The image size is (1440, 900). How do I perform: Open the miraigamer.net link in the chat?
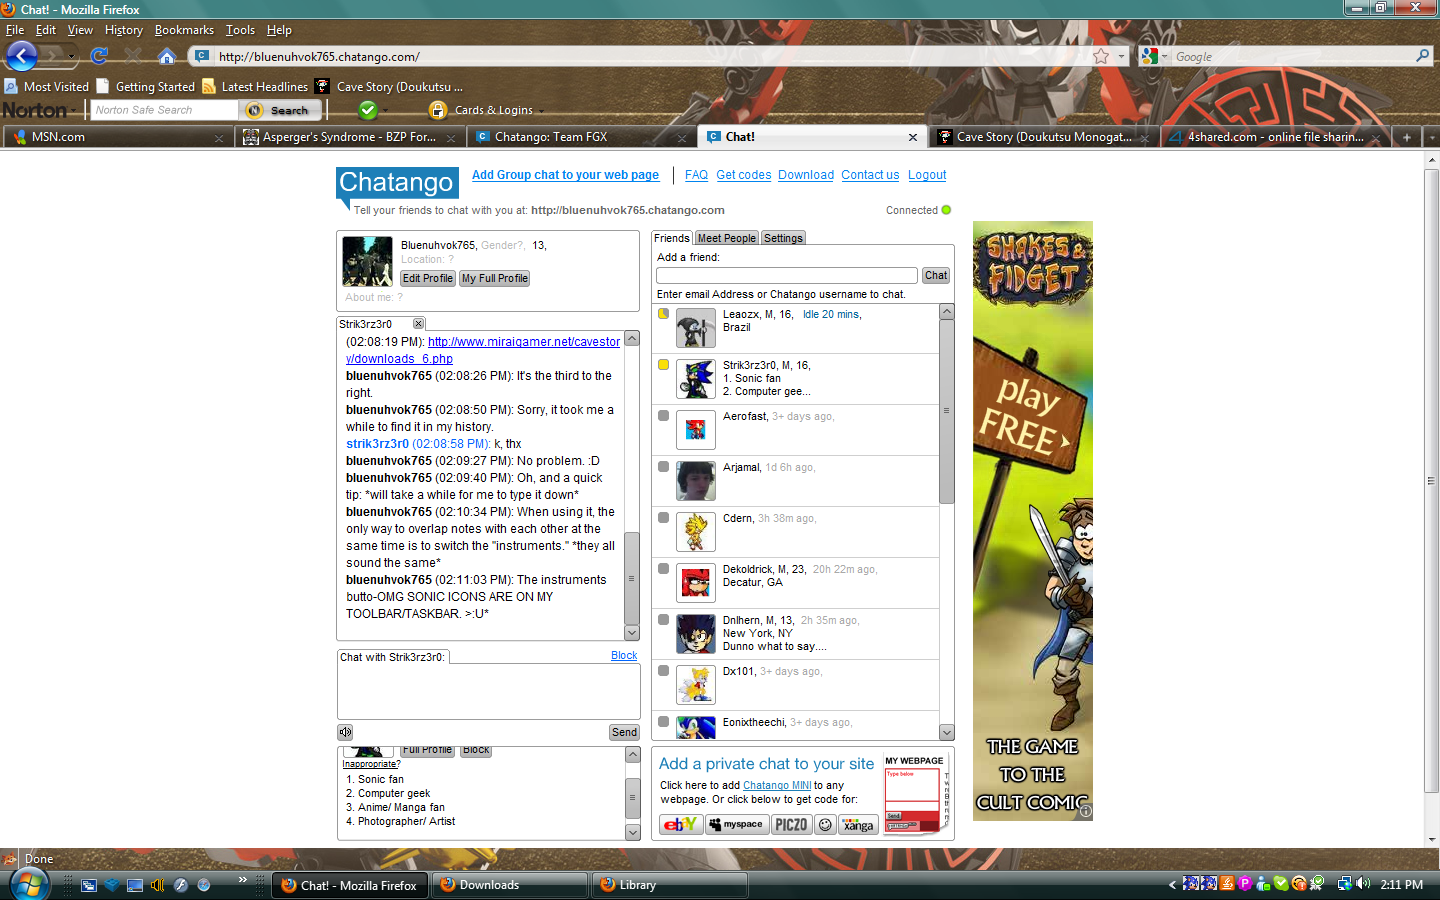tap(483, 350)
